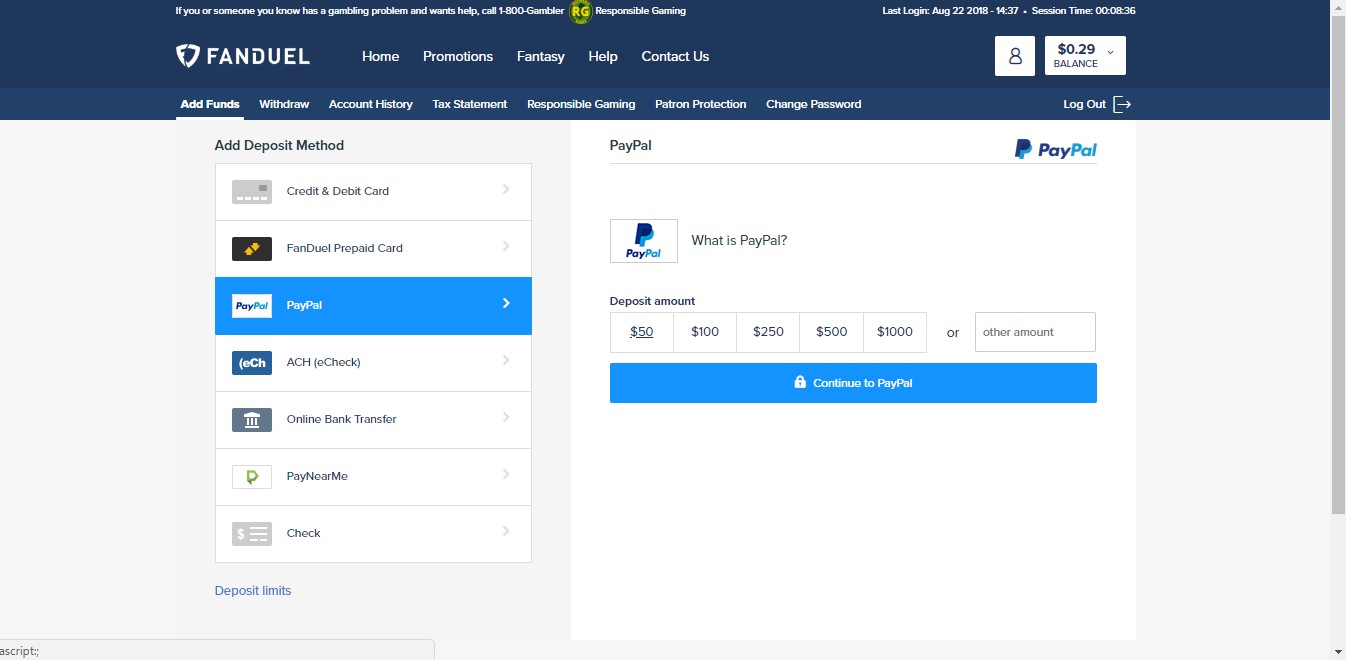This screenshot has width=1346, height=660.
Task: Click the Log Out link
Action: (x=1084, y=104)
